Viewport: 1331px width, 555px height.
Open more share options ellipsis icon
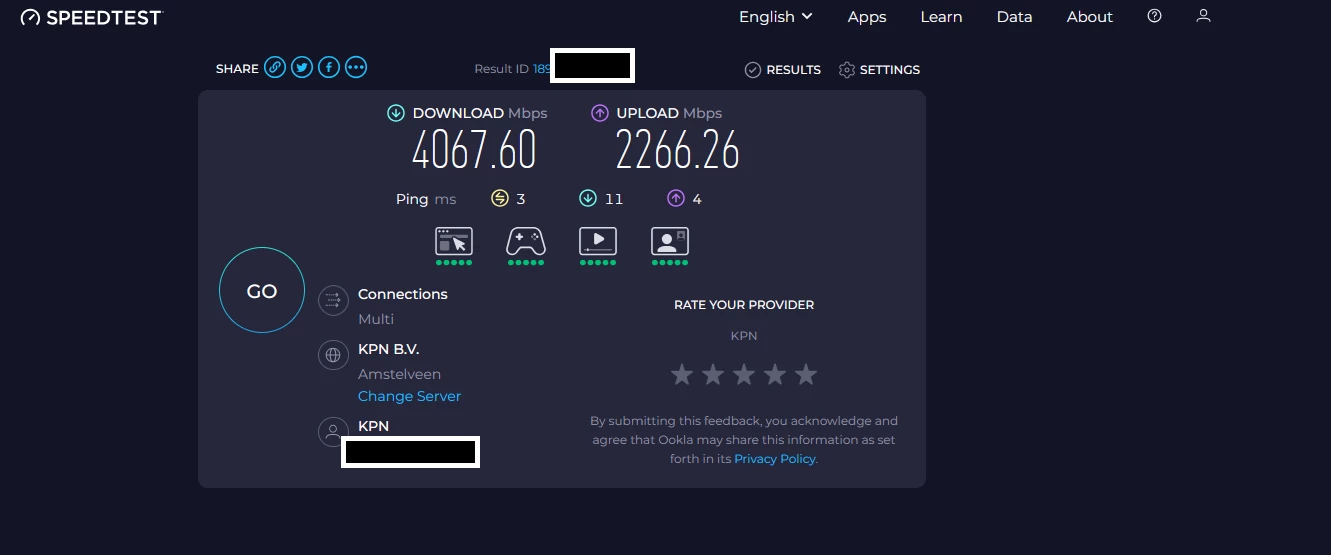tap(356, 68)
